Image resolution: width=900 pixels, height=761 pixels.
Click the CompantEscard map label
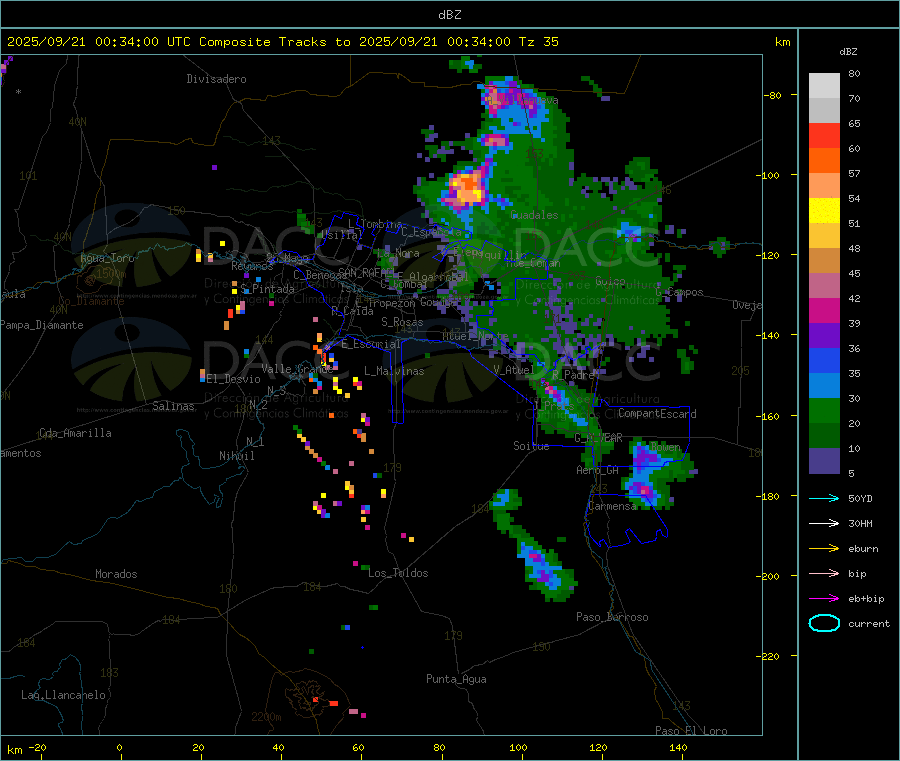coord(657,414)
